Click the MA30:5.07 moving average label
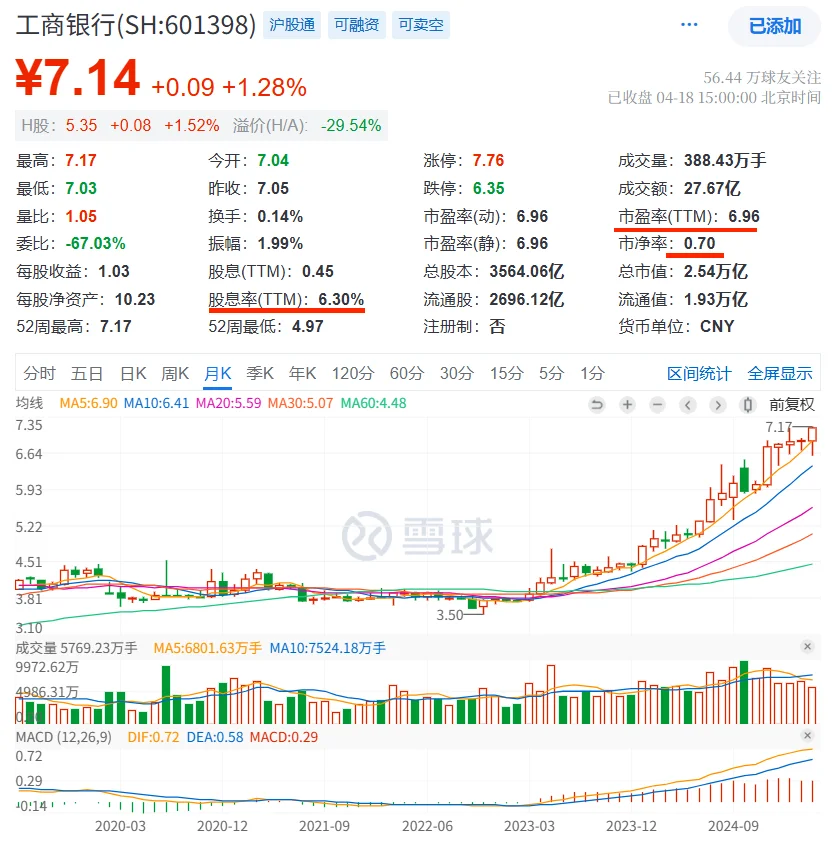 coord(301,403)
